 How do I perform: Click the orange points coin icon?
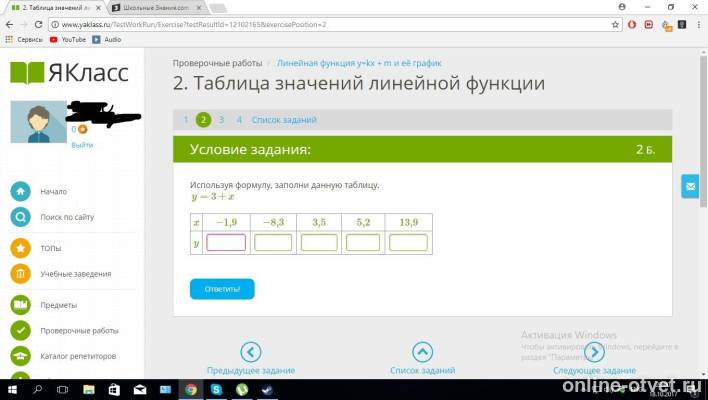coord(82,130)
